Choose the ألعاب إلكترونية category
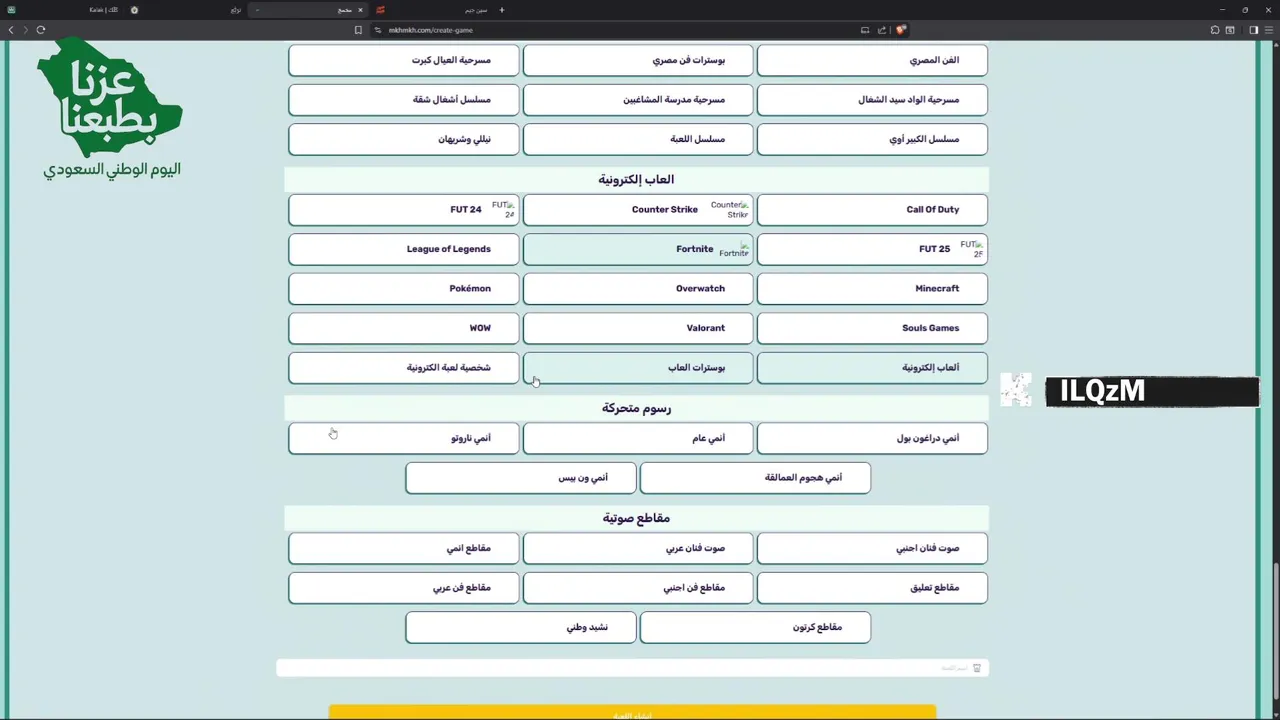This screenshot has height=720, width=1280. pos(872,367)
